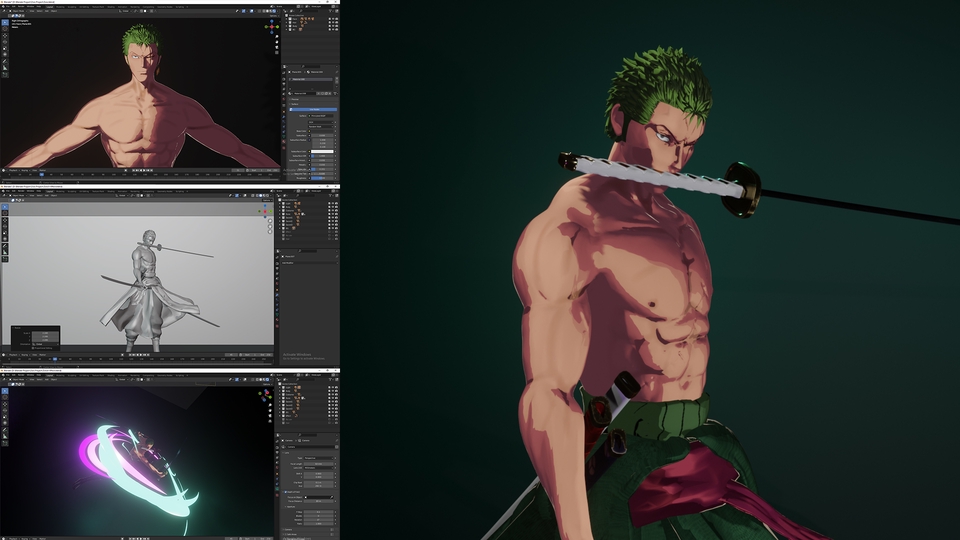This screenshot has width=960, height=540.
Task: Open Material properties tab in top window
Action: point(283,141)
